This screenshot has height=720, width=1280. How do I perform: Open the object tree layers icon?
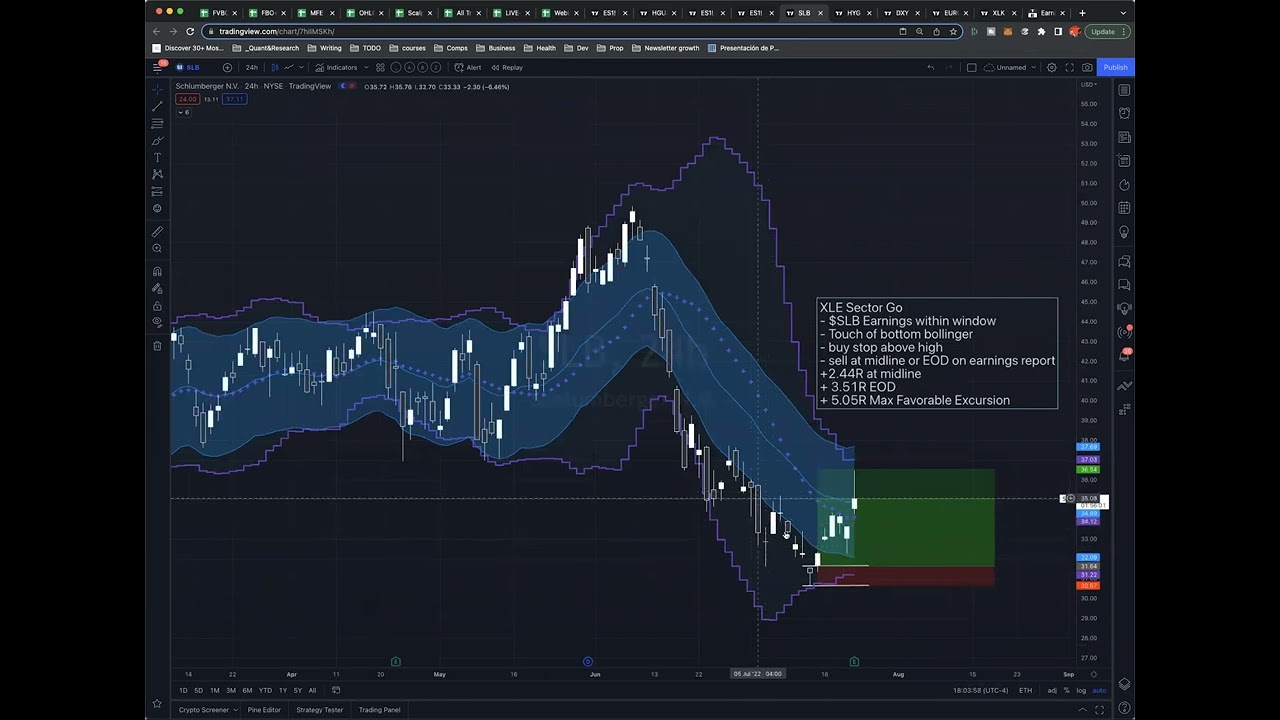click(x=1124, y=684)
